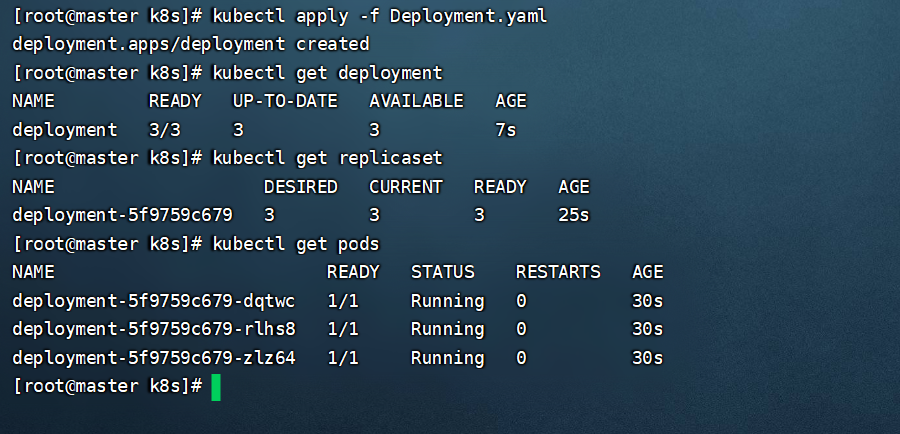
Task: Click the '7s' age value
Action: pos(506,130)
